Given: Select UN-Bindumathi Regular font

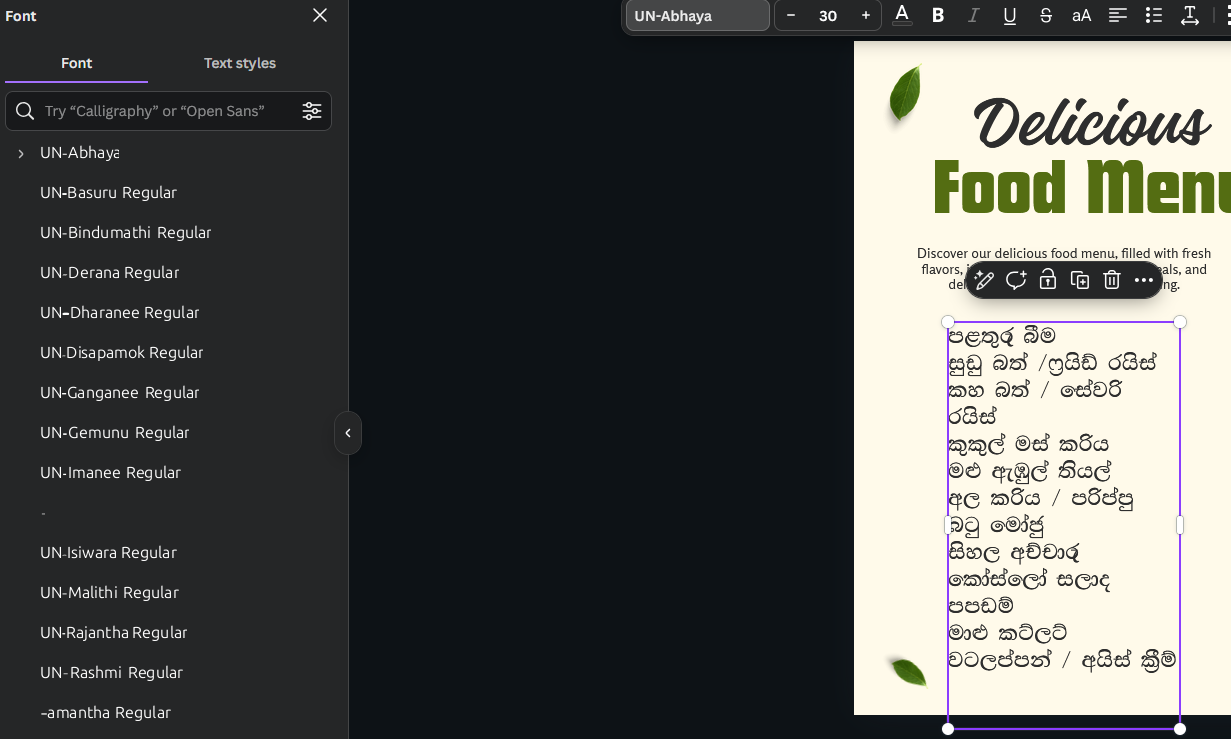Looking at the screenshot, I should point(126,233).
